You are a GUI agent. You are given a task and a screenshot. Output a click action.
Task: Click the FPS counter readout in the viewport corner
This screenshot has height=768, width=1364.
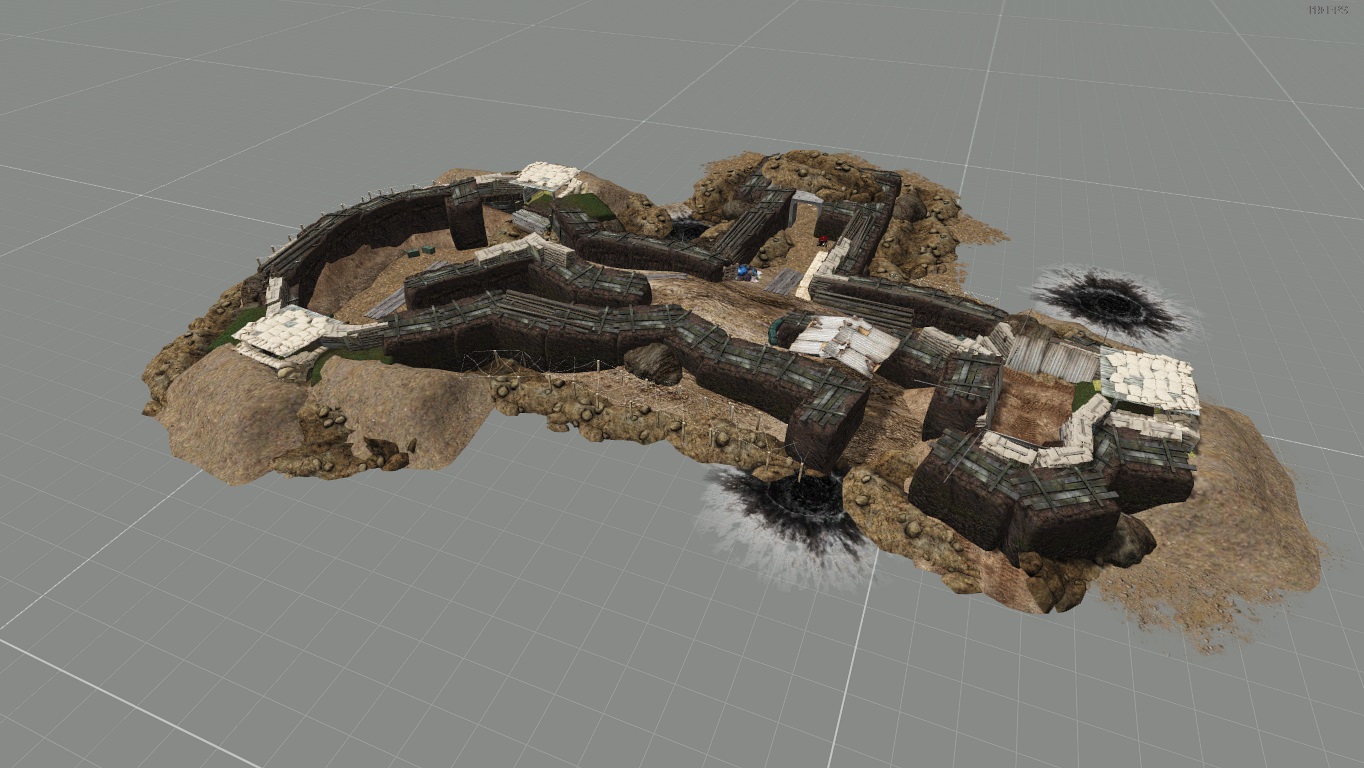(1330, 11)
